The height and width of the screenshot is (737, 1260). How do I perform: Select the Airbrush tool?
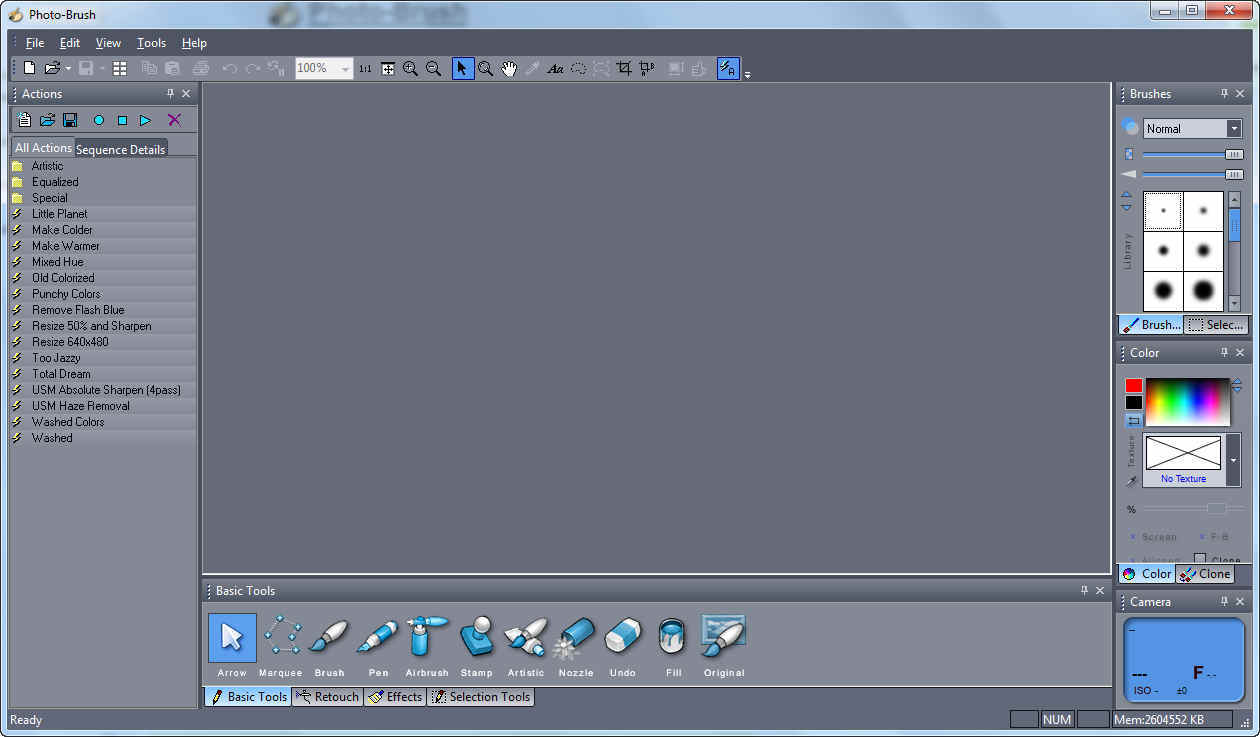[x=427, y=637]
